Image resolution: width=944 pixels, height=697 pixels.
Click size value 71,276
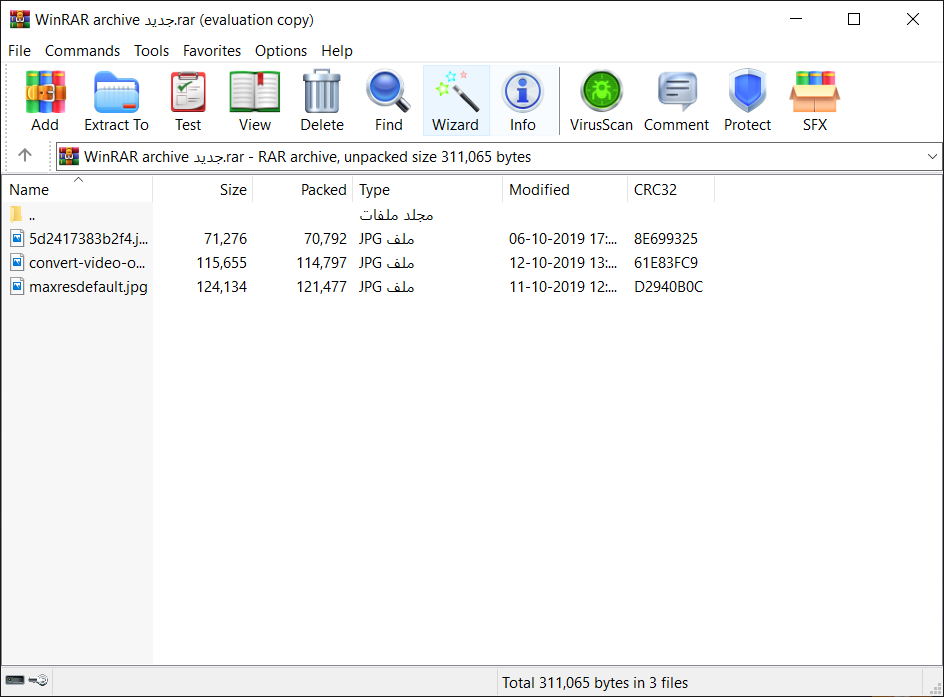[226, 239]
